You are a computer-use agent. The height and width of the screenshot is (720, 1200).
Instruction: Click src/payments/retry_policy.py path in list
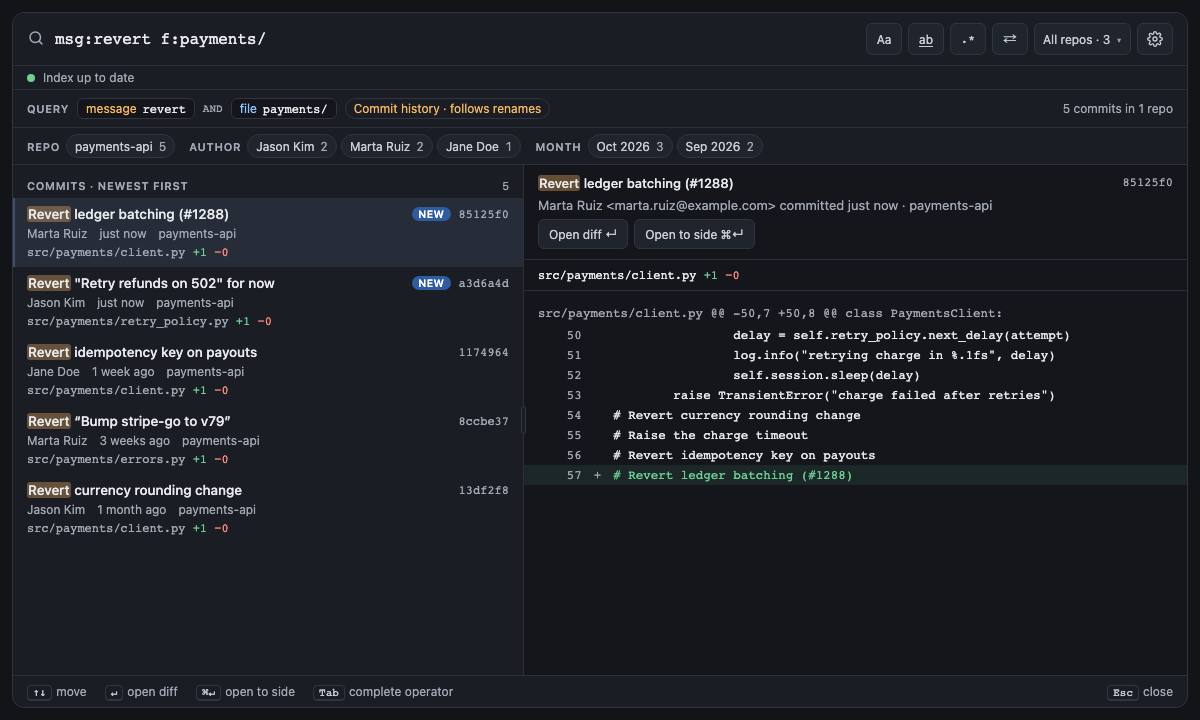tap(128, 321)
